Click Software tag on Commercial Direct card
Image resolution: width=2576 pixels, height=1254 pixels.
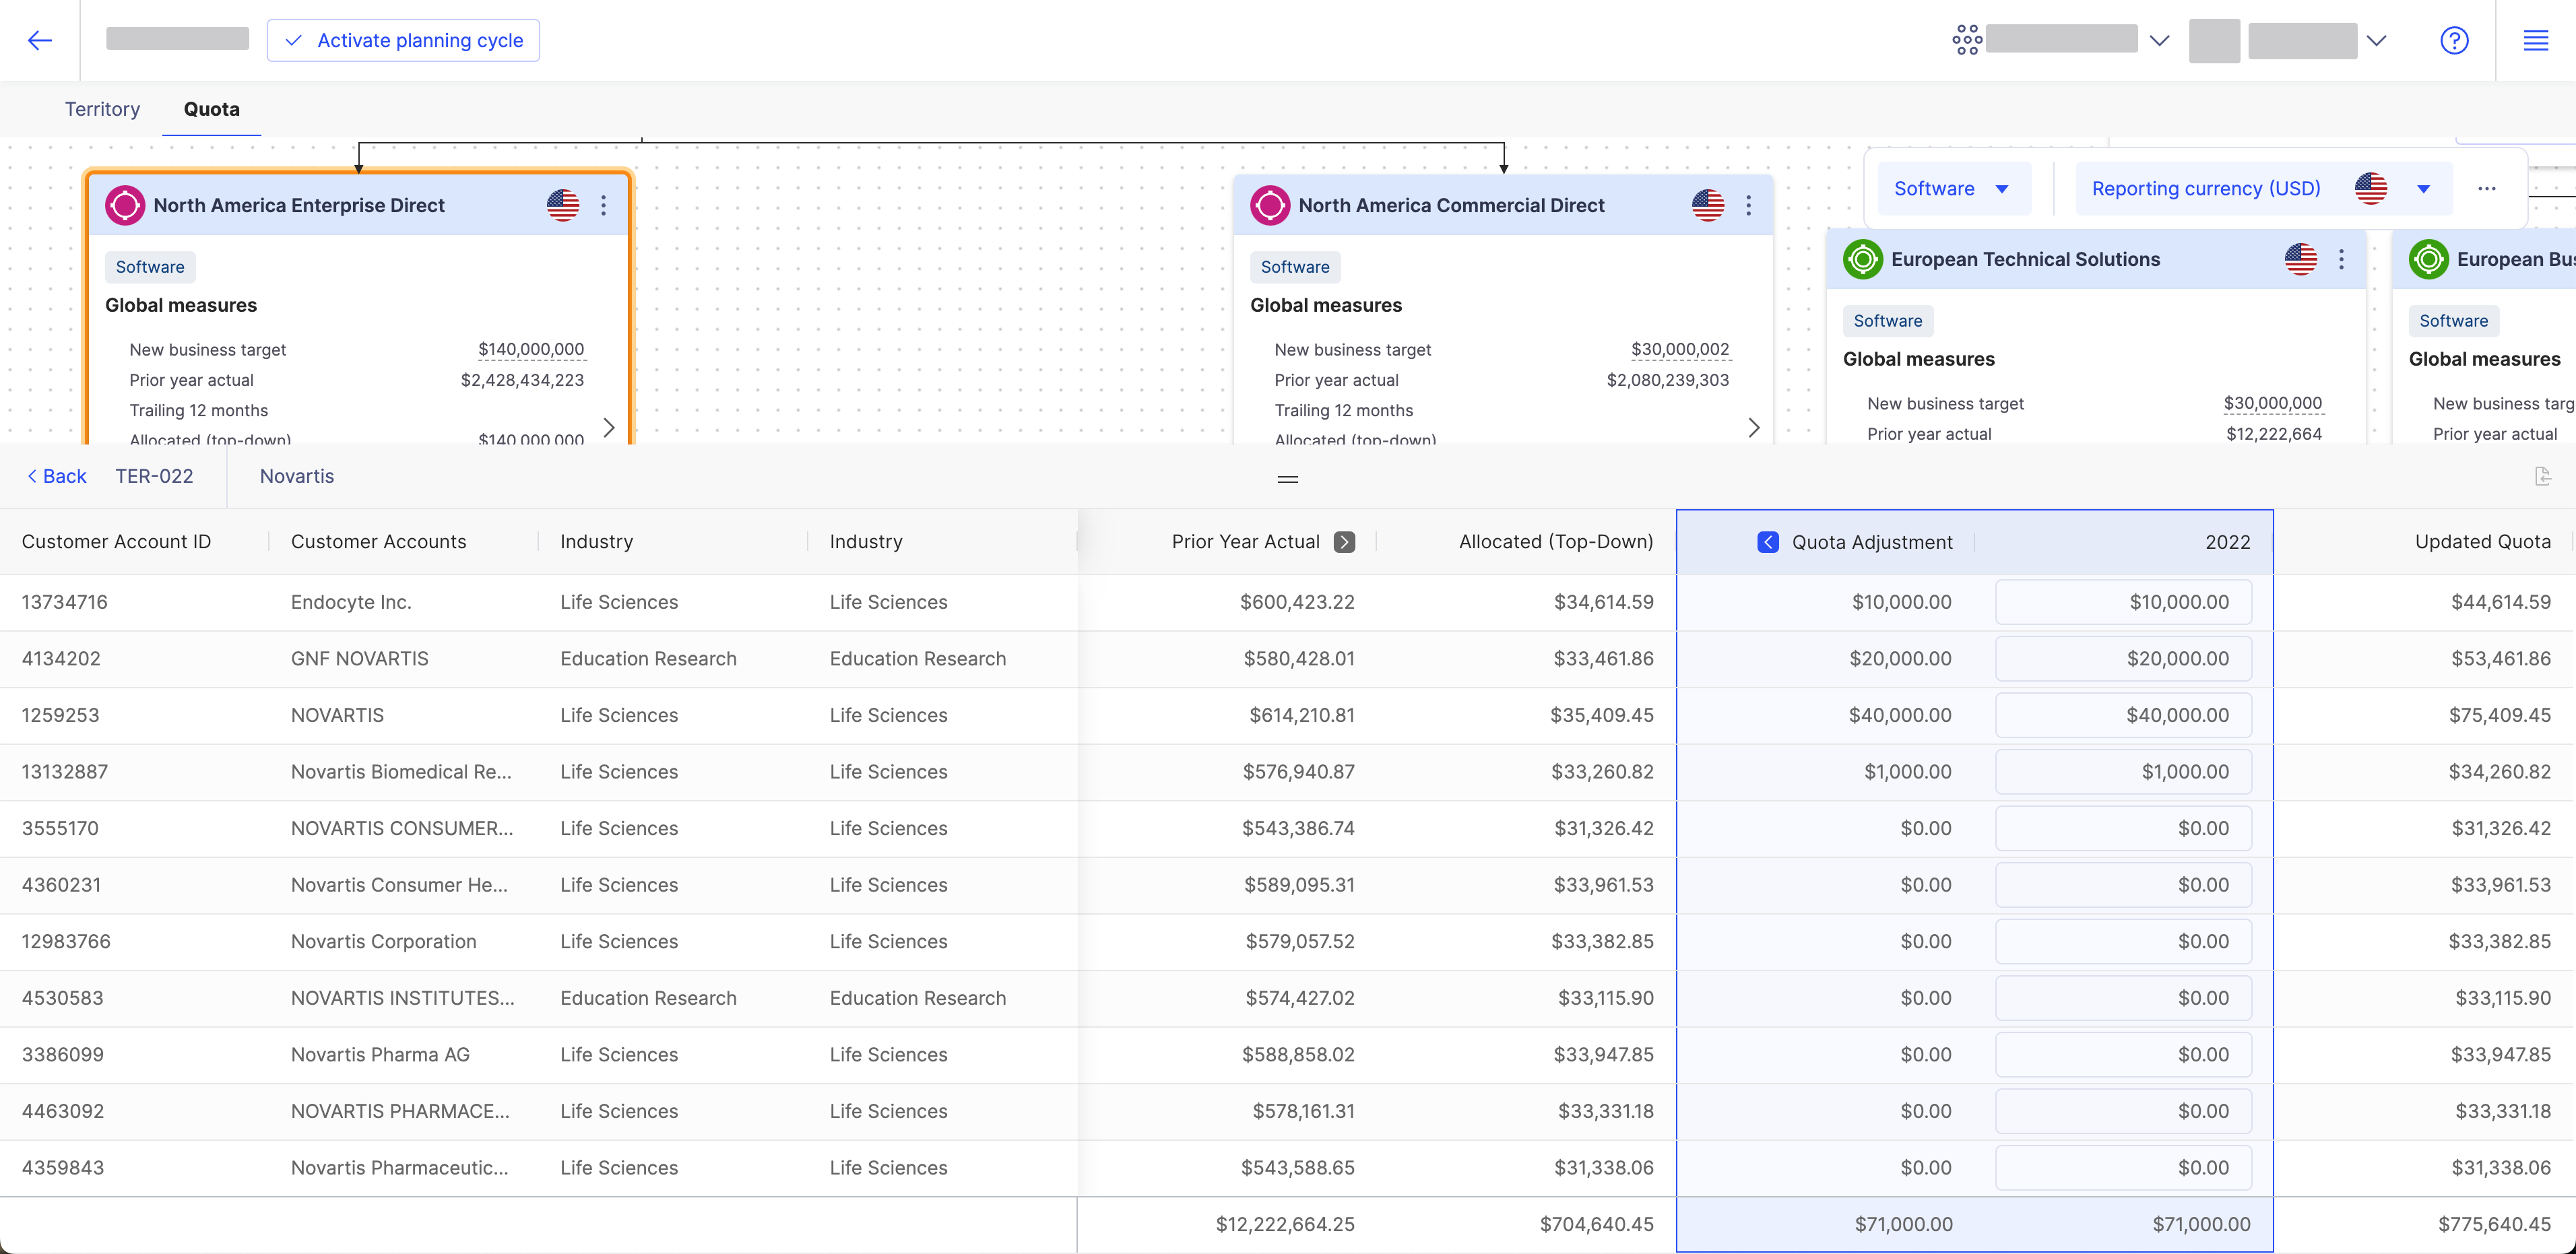click(x=1295, y=267)
